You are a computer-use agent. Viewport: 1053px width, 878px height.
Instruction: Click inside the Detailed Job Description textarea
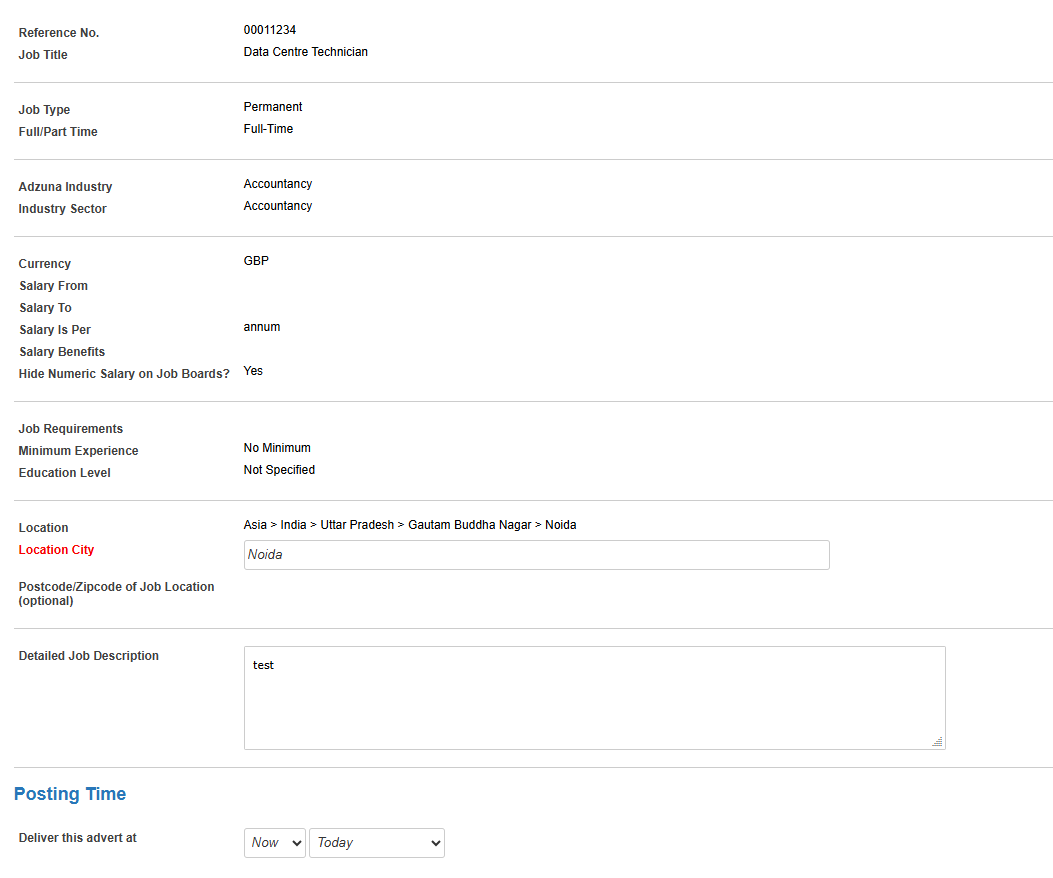(x=594, y=698)
